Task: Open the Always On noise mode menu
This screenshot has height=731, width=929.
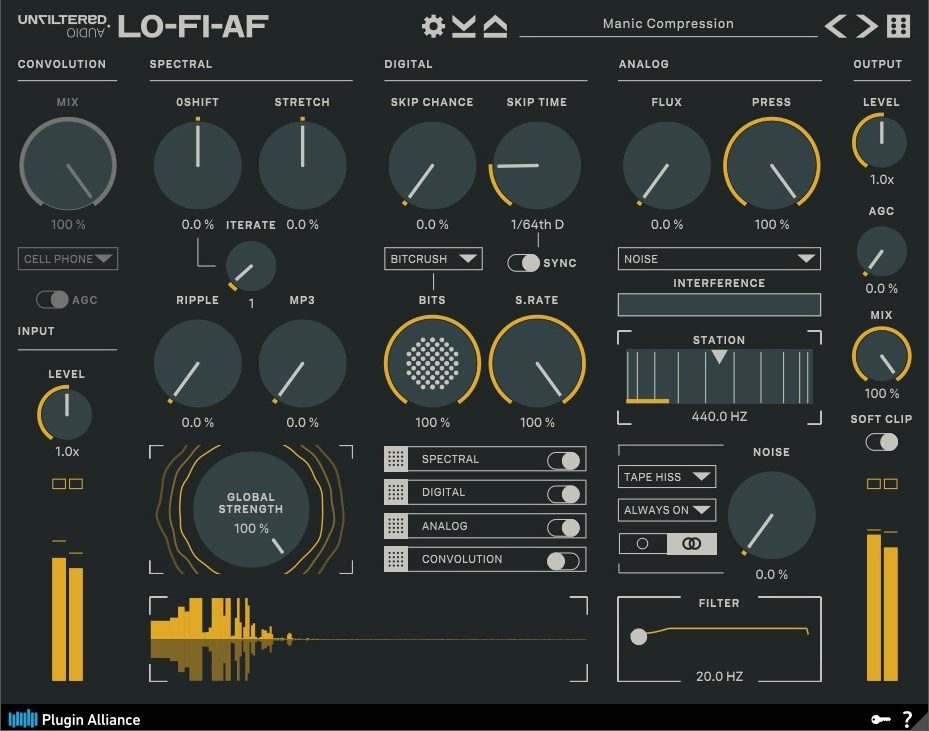Action: (667, 510)
